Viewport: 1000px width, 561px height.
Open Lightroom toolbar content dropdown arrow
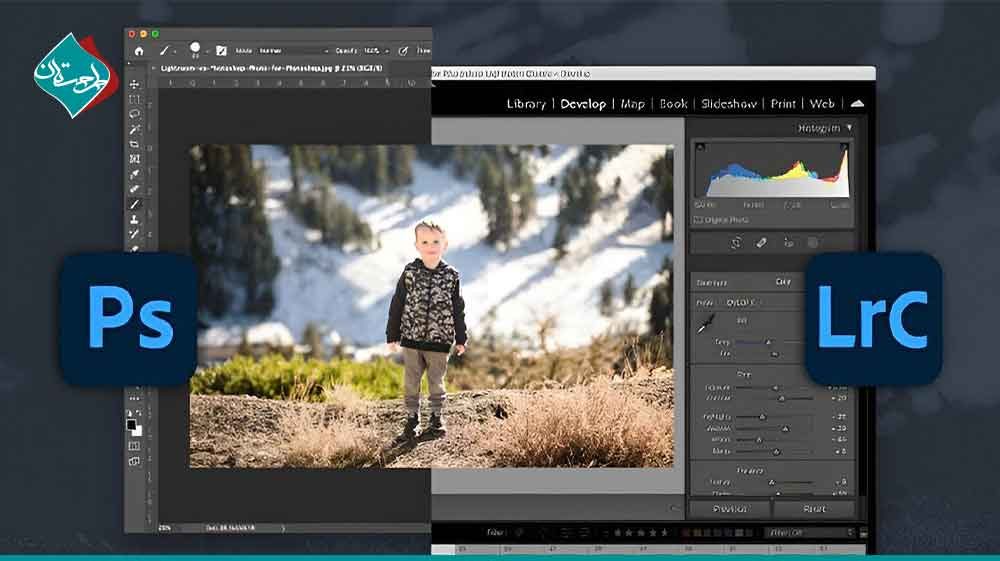(675, 508)
